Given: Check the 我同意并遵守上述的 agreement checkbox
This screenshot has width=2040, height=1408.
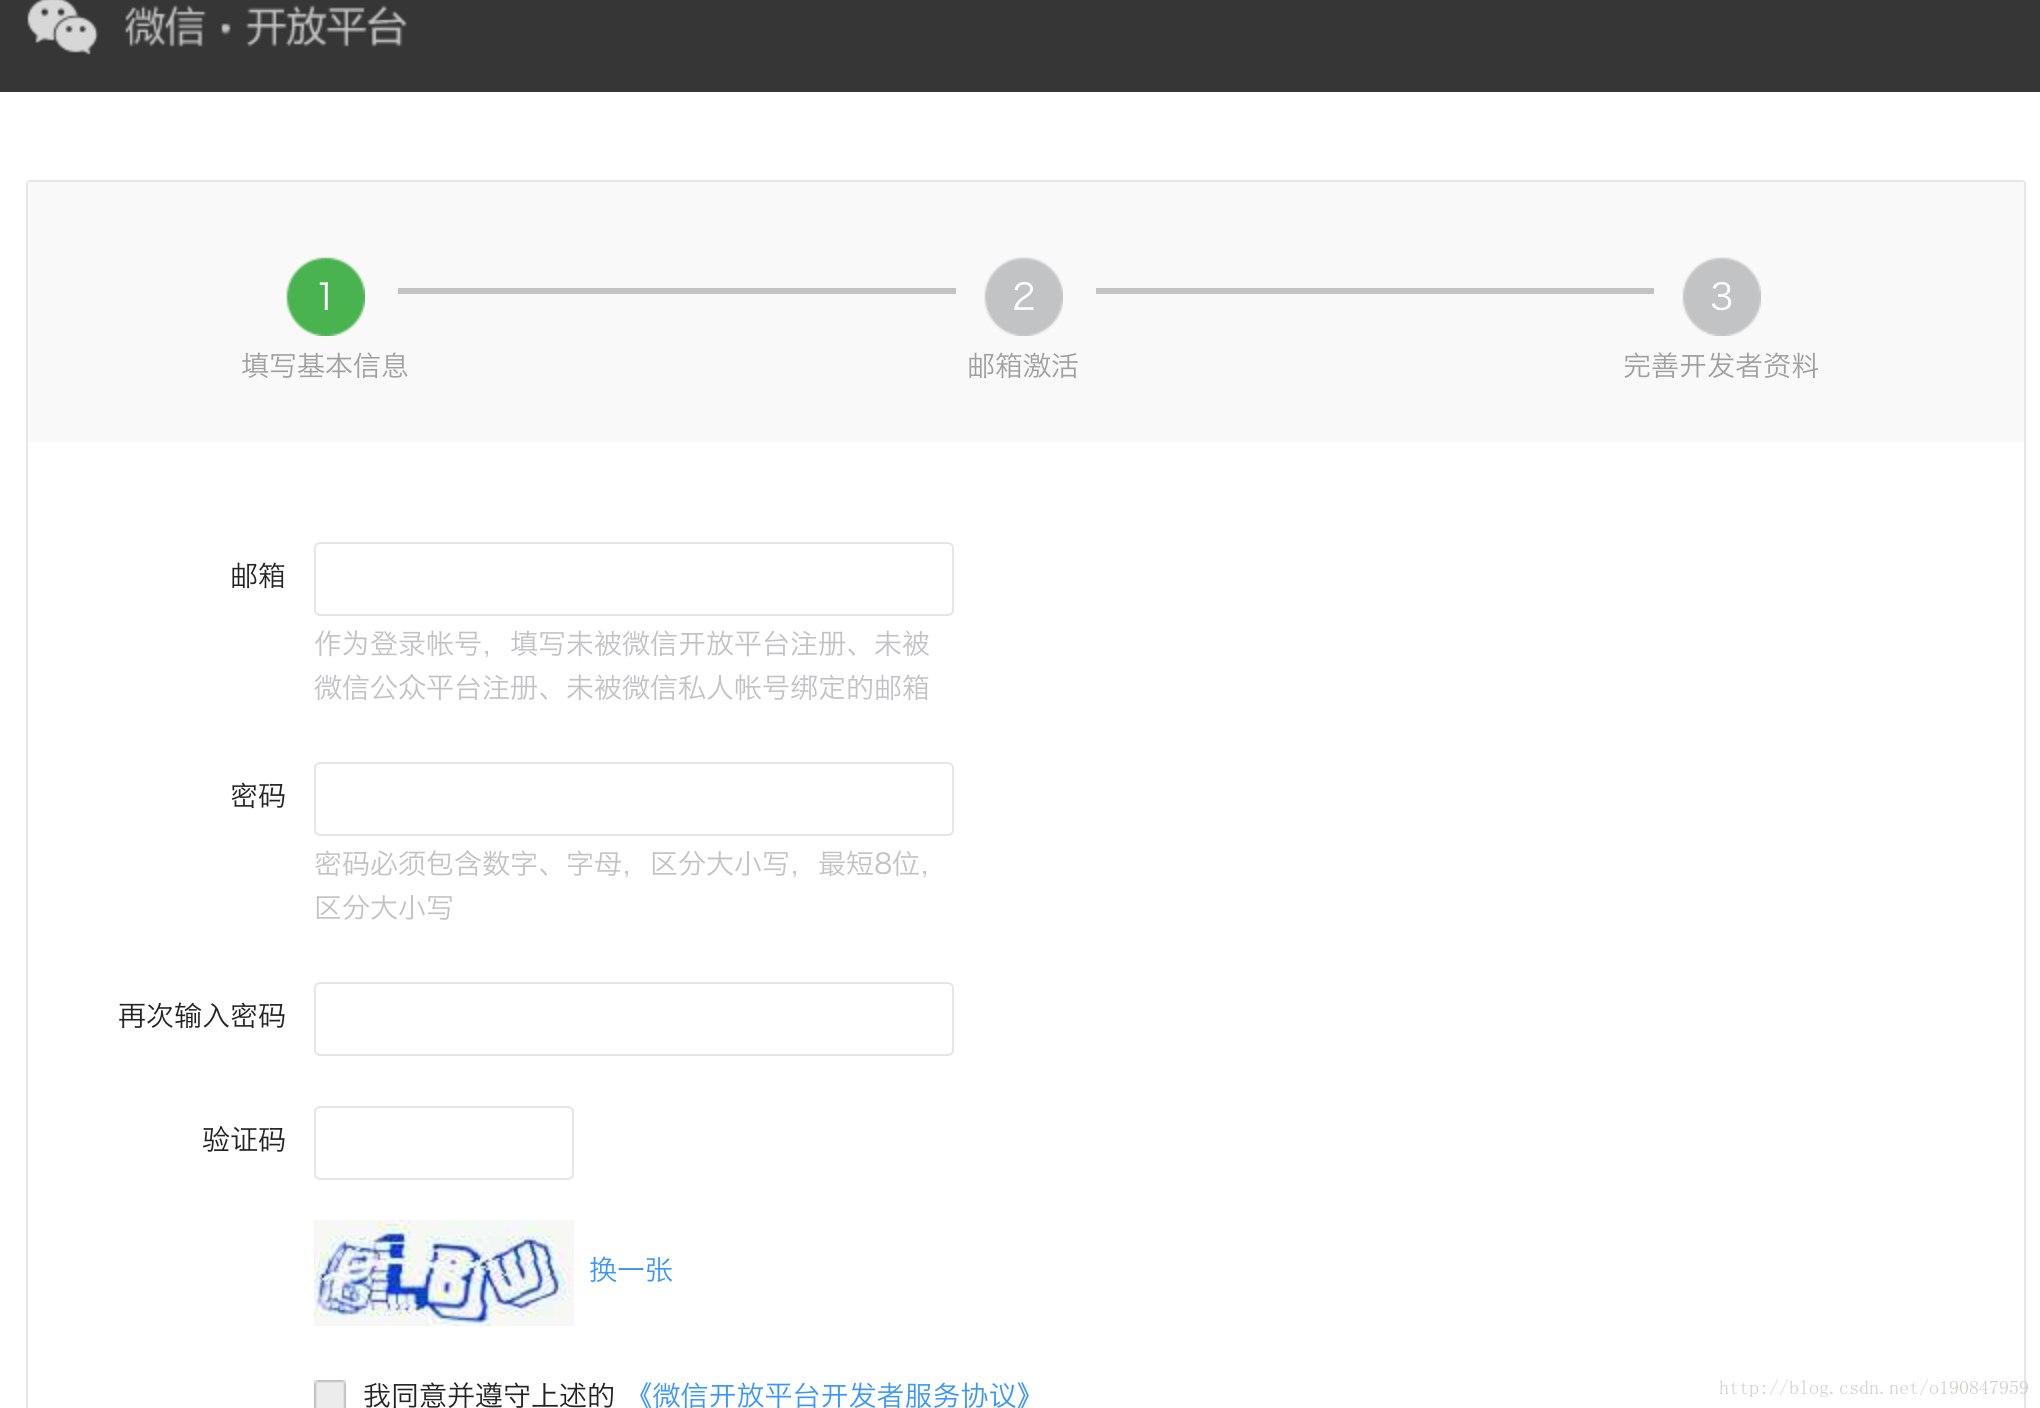Looking at the screenshot, I should pos(330,1394).
